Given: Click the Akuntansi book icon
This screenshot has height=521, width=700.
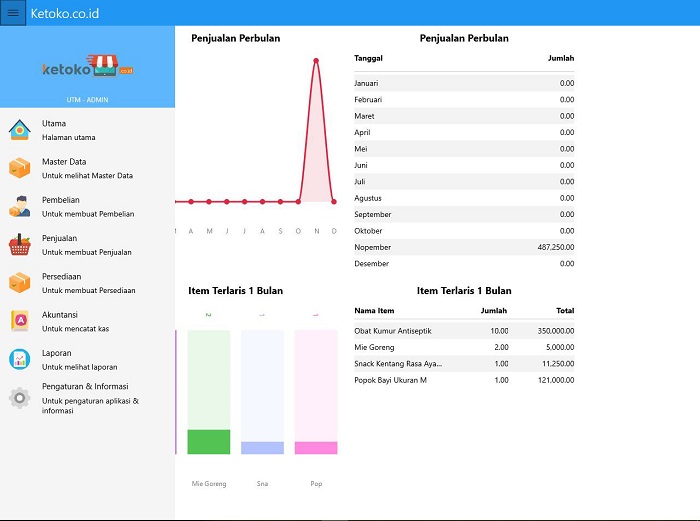Looking at the screenshot, I should click(x=19, y=321).
